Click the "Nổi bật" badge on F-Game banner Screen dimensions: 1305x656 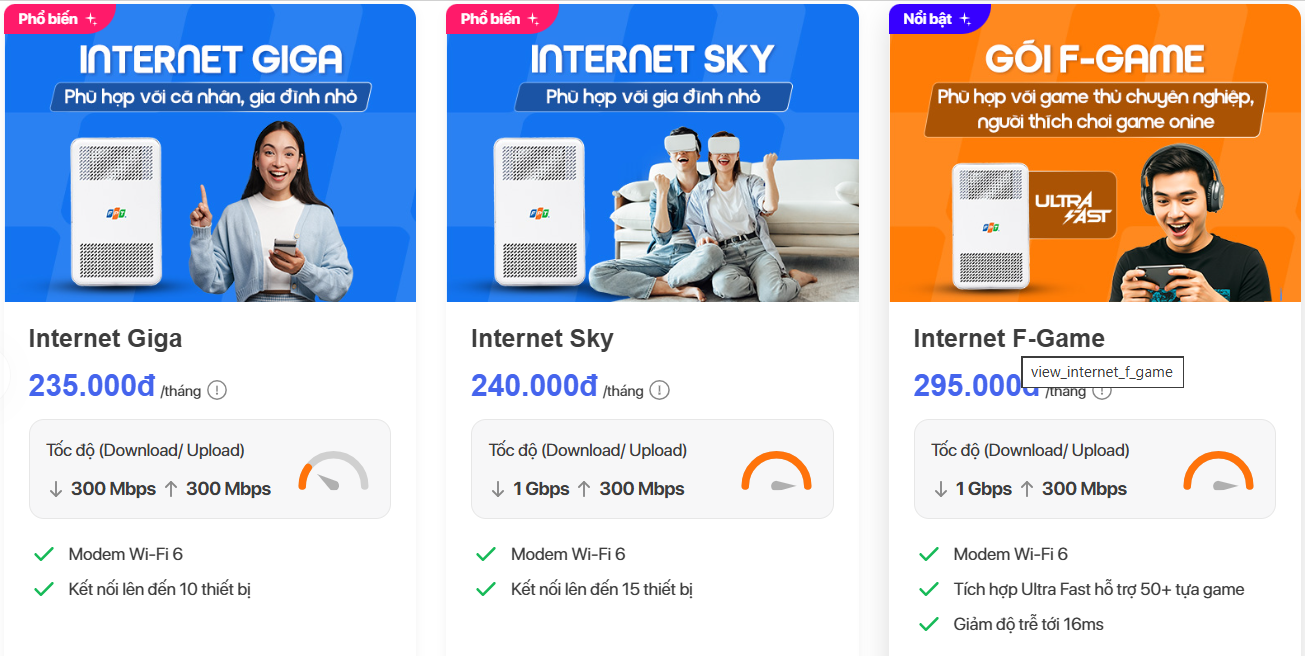pyautogui.click(x=938, y=19)
